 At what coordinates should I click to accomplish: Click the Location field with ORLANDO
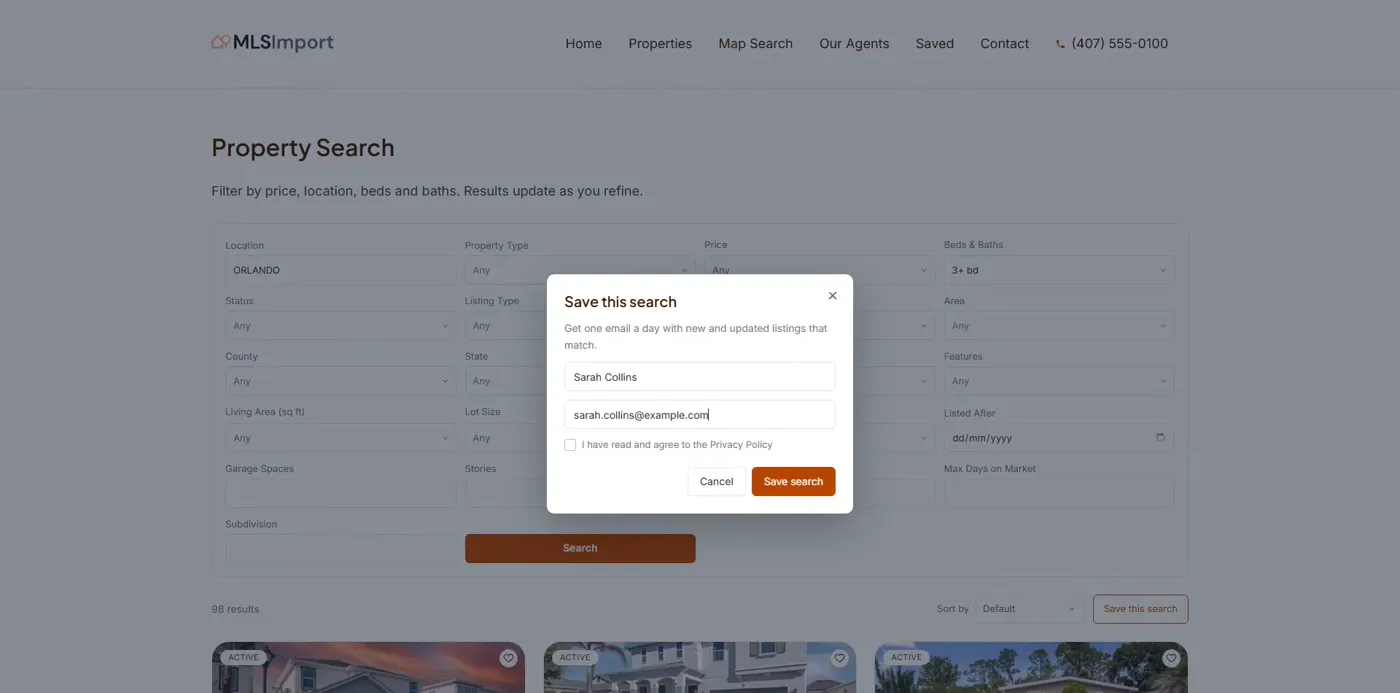(340, 270)
